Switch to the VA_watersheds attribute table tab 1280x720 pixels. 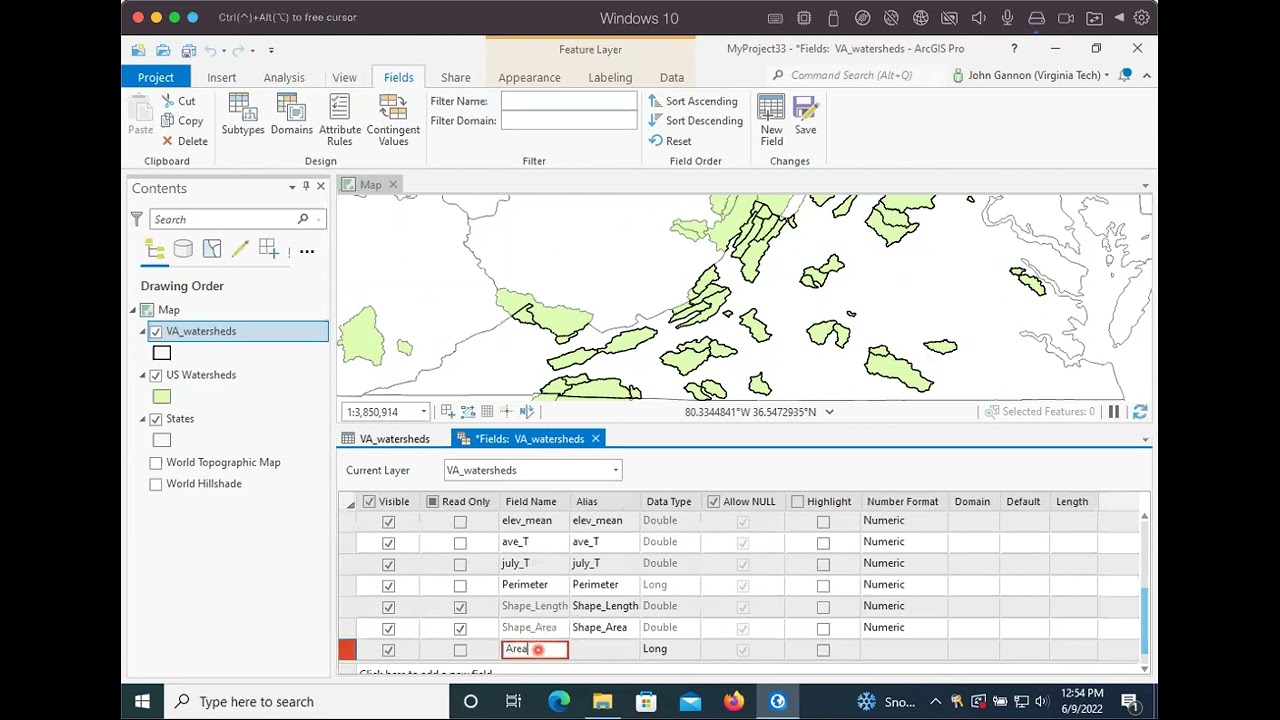pos(386,439)
